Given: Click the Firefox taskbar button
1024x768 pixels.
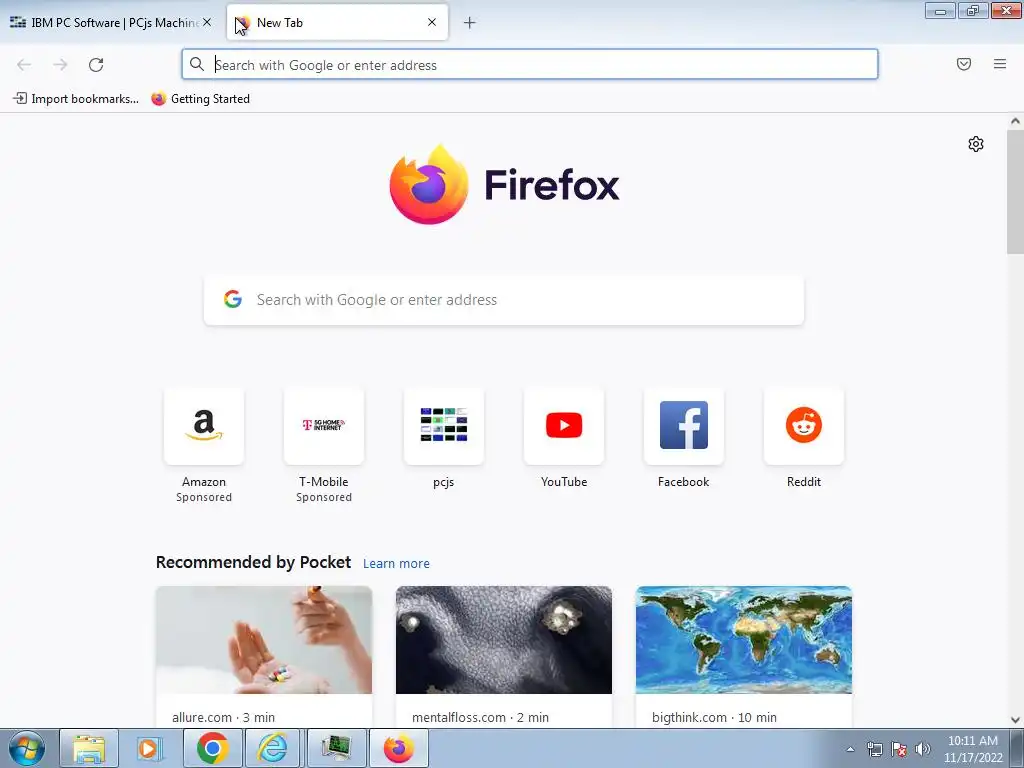Looking at the screenshot, I should [398, 748].
